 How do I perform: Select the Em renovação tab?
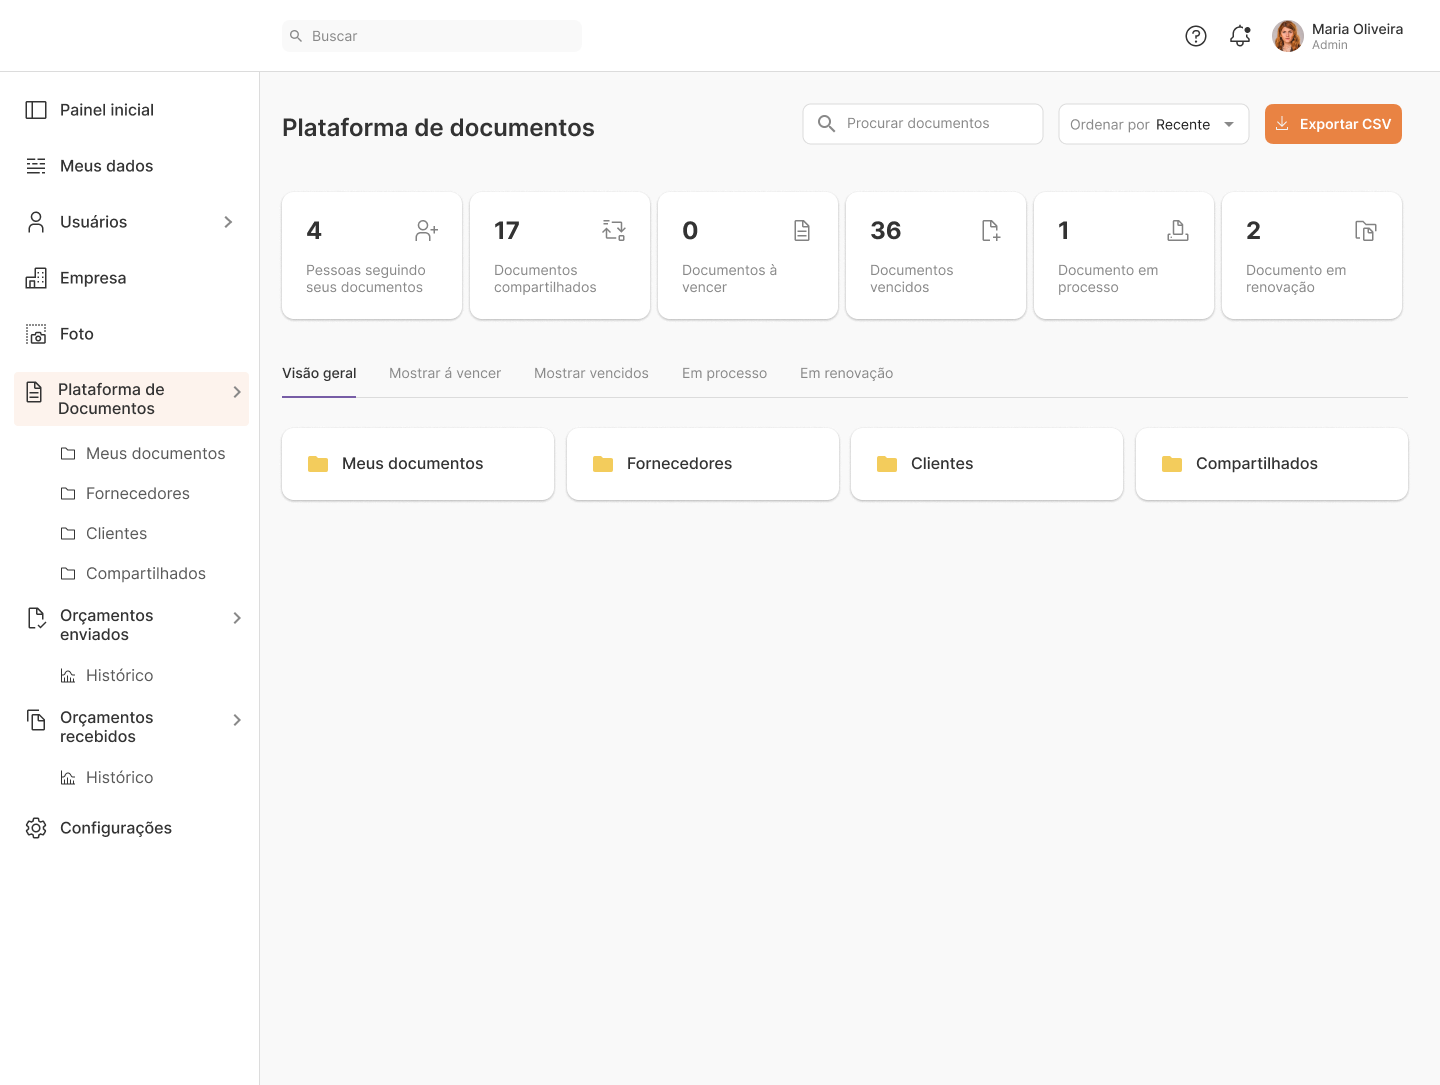(846, 373)
